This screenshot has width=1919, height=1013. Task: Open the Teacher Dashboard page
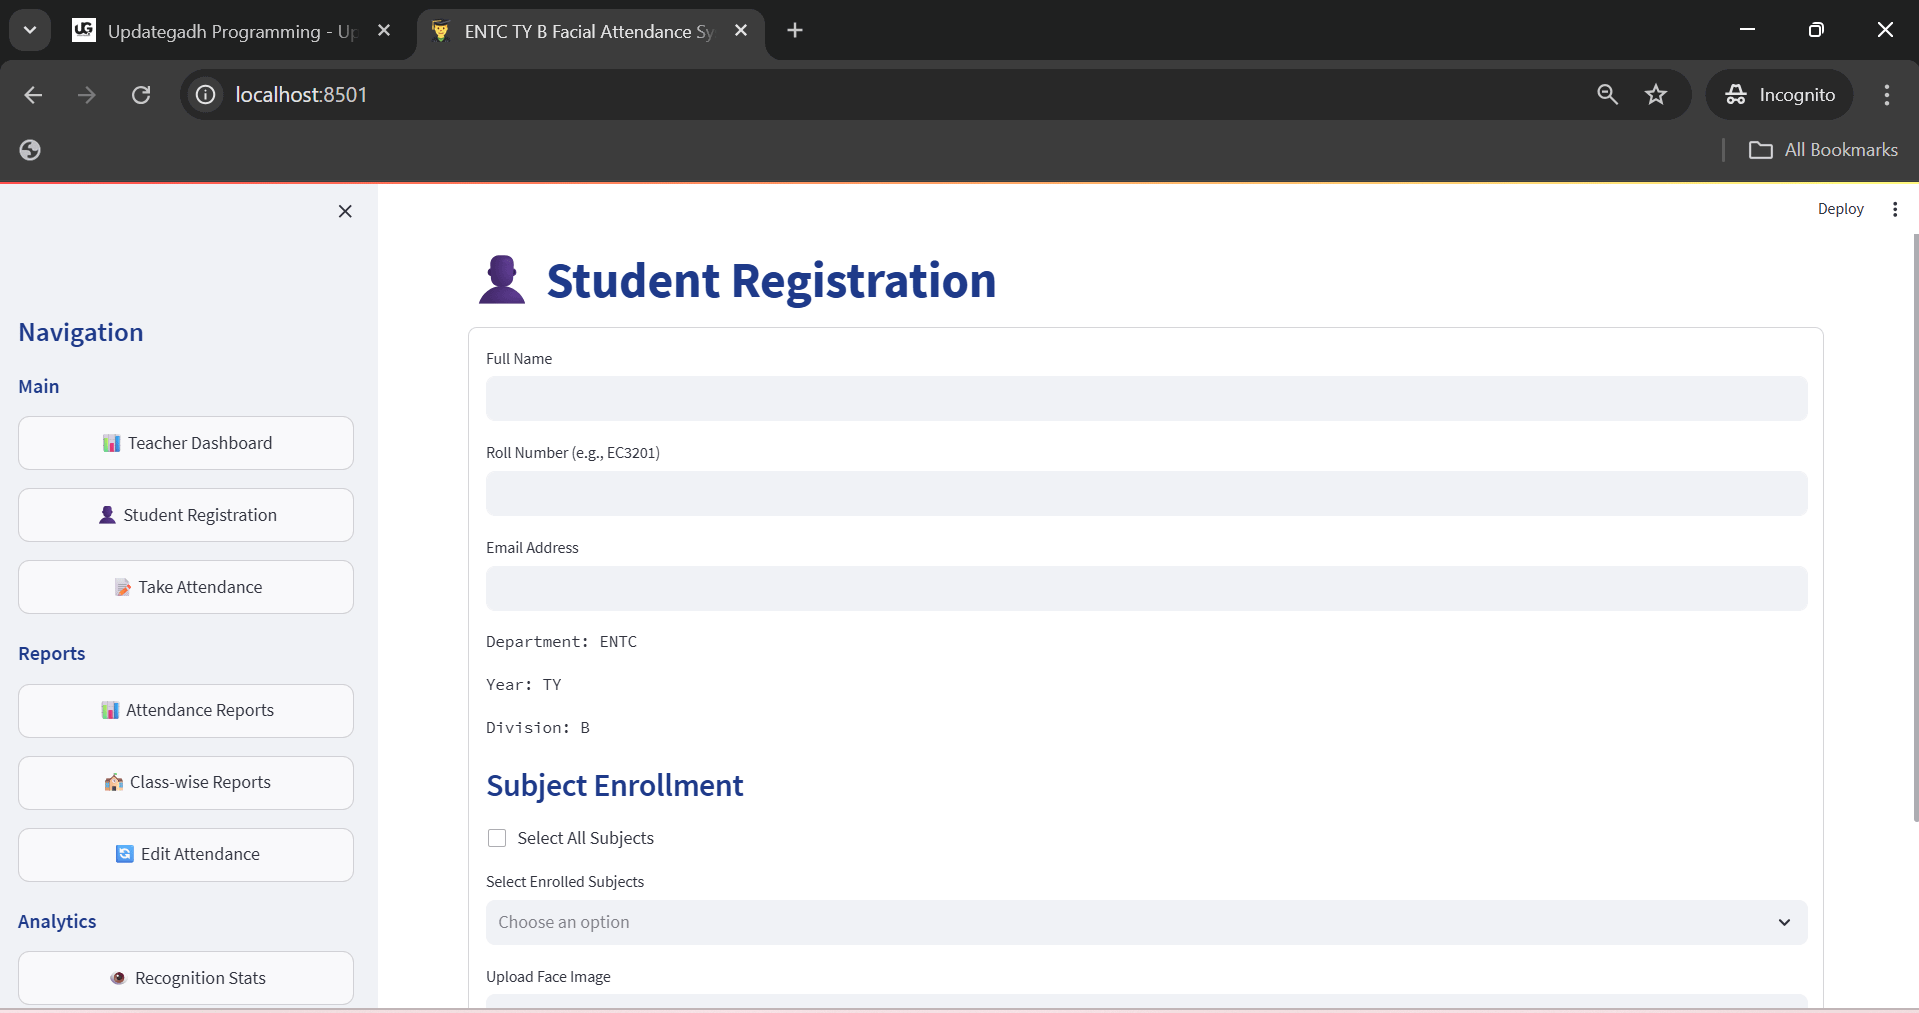[x=186, y=443]
